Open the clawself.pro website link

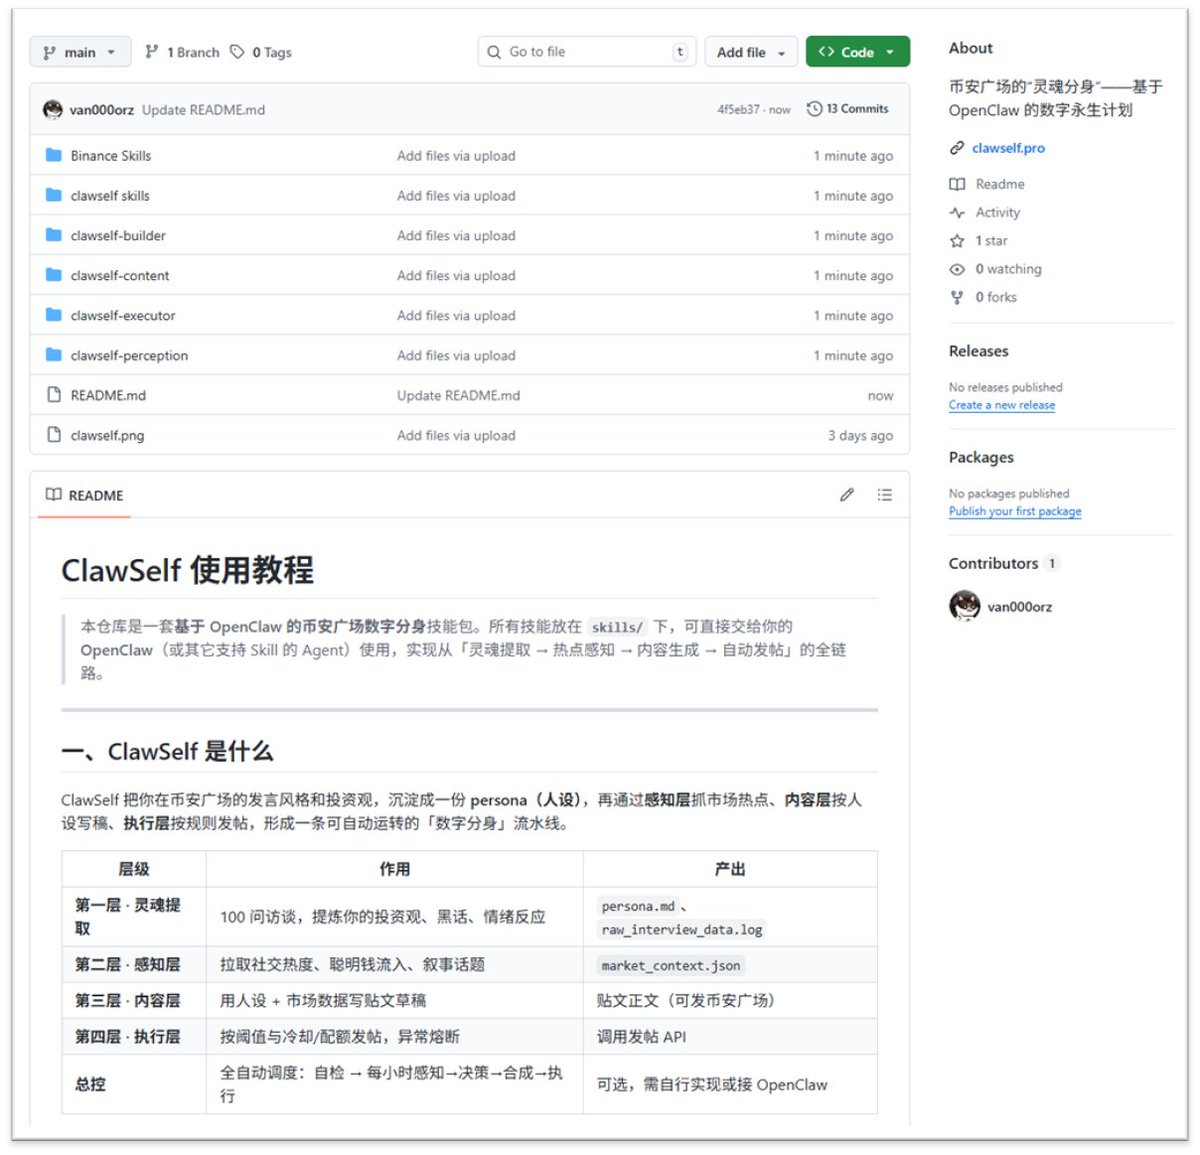1008,148
